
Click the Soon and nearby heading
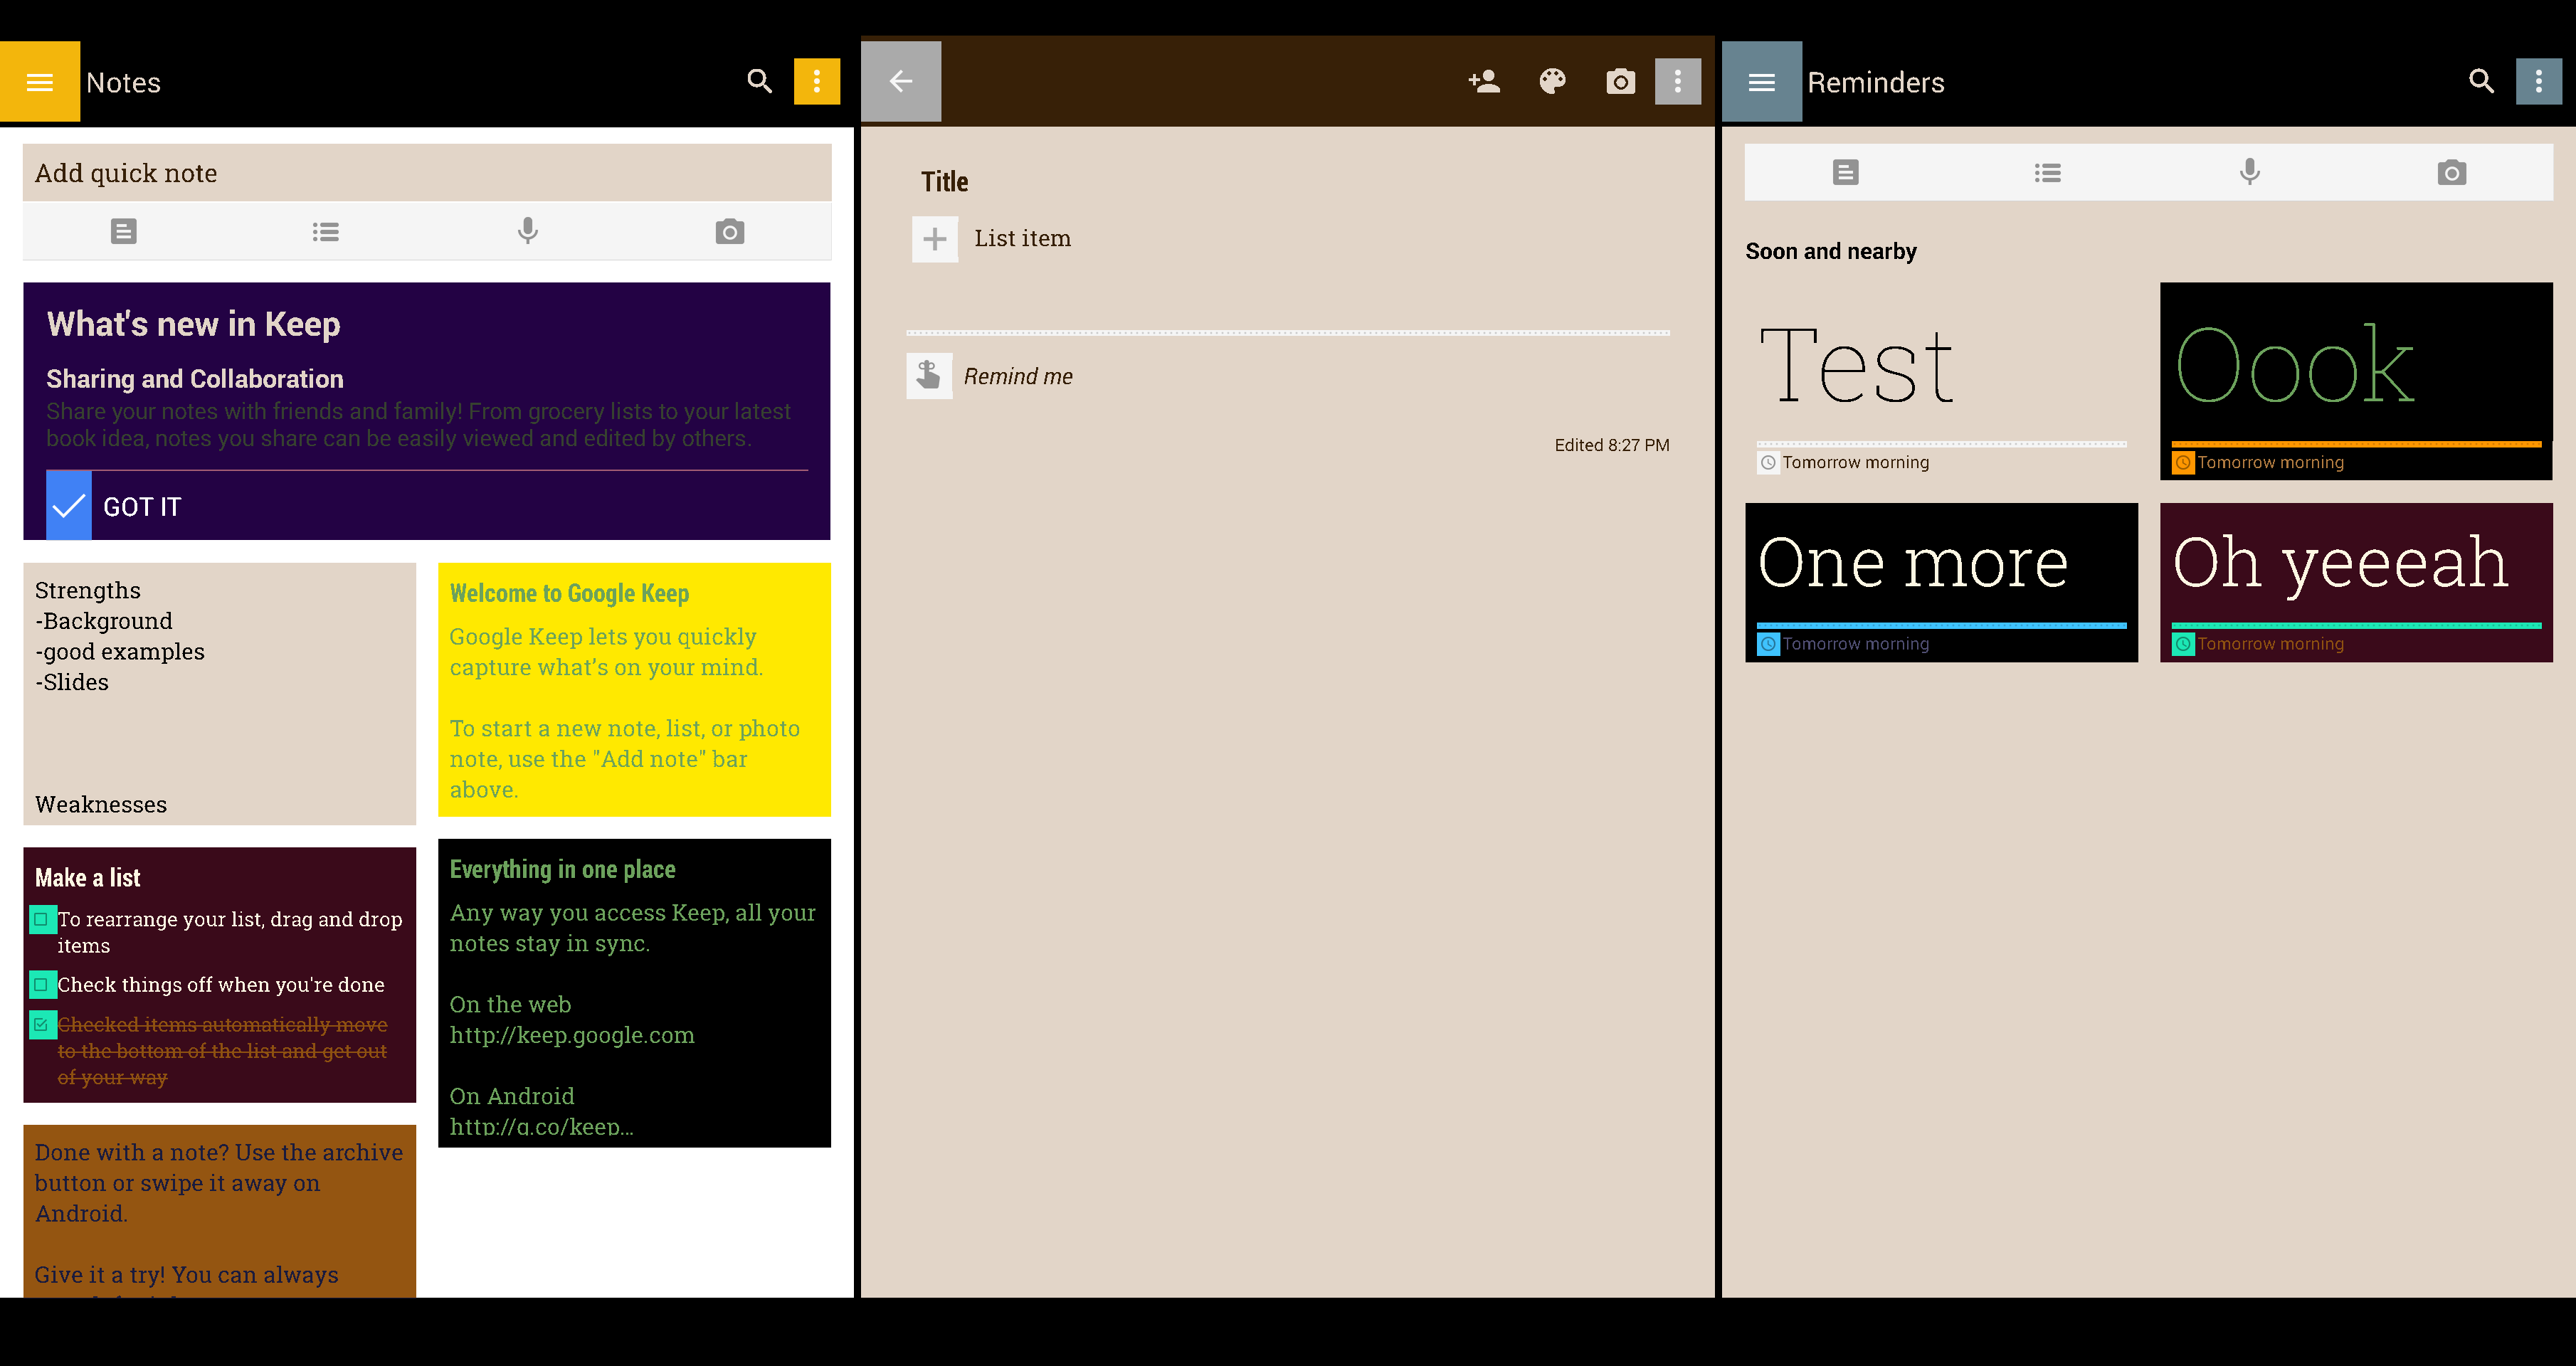point(1831,251)
